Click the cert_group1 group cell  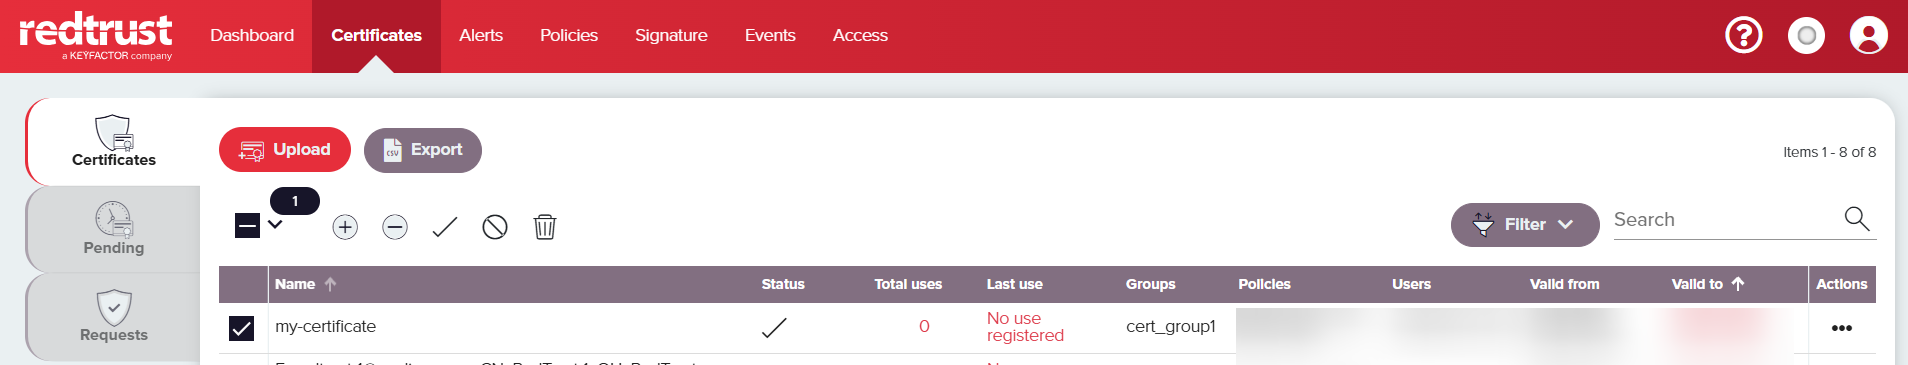pos(1171,327)
